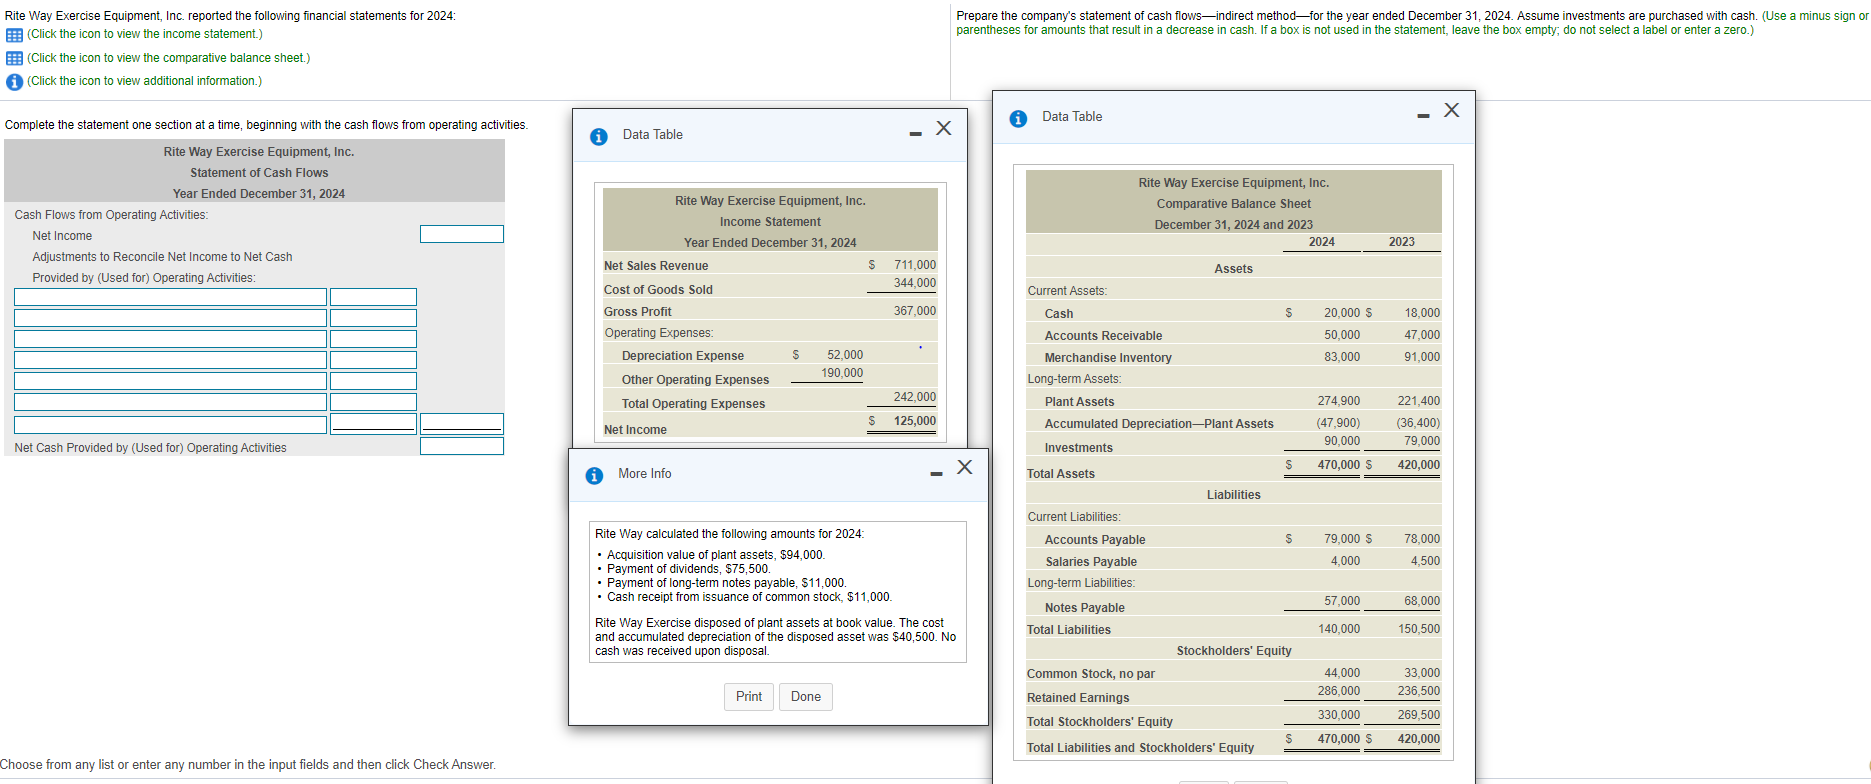
Task: Close the balance sheet Data Table dialog
Action: pyautogui.click(x=1452, y=110)
